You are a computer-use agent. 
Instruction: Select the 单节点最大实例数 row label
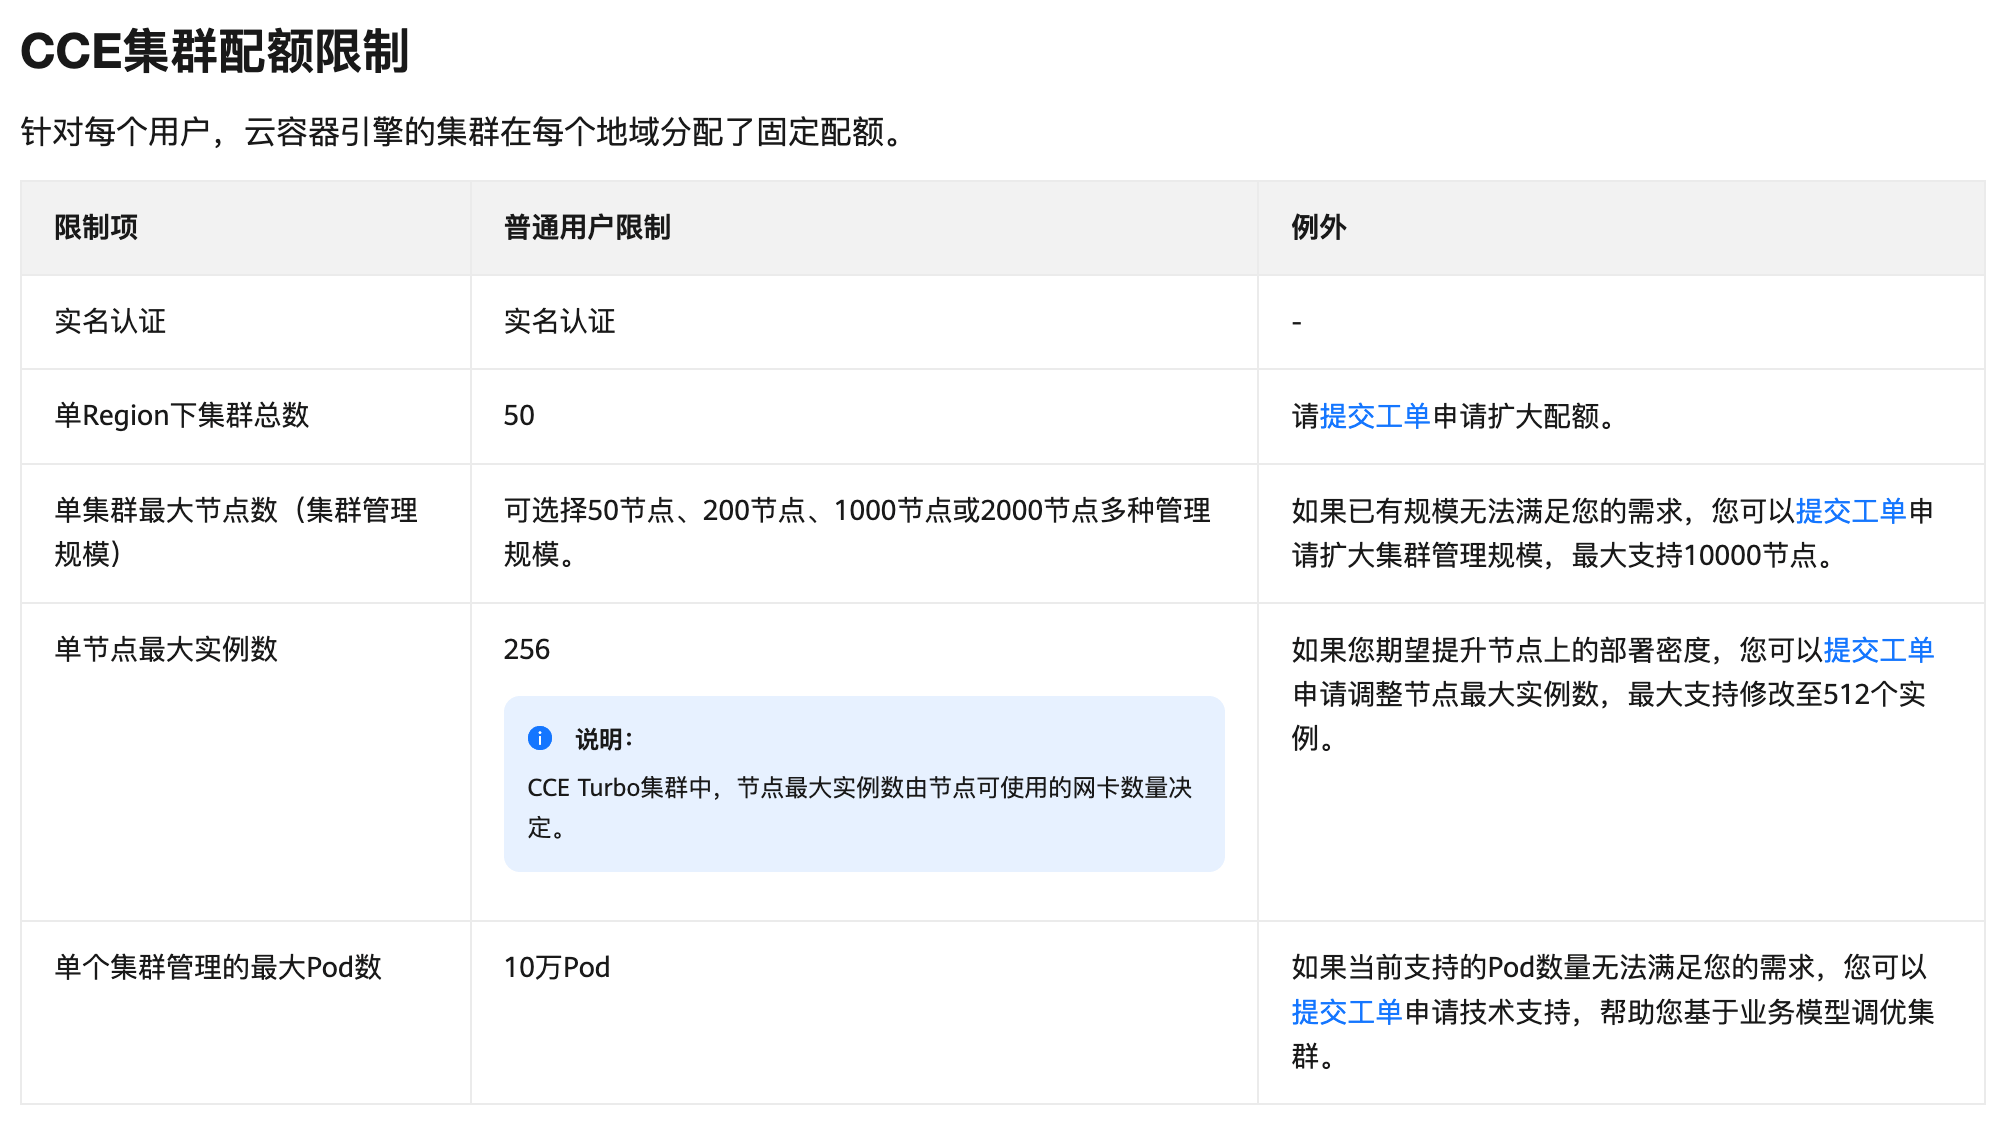(166, 649)
